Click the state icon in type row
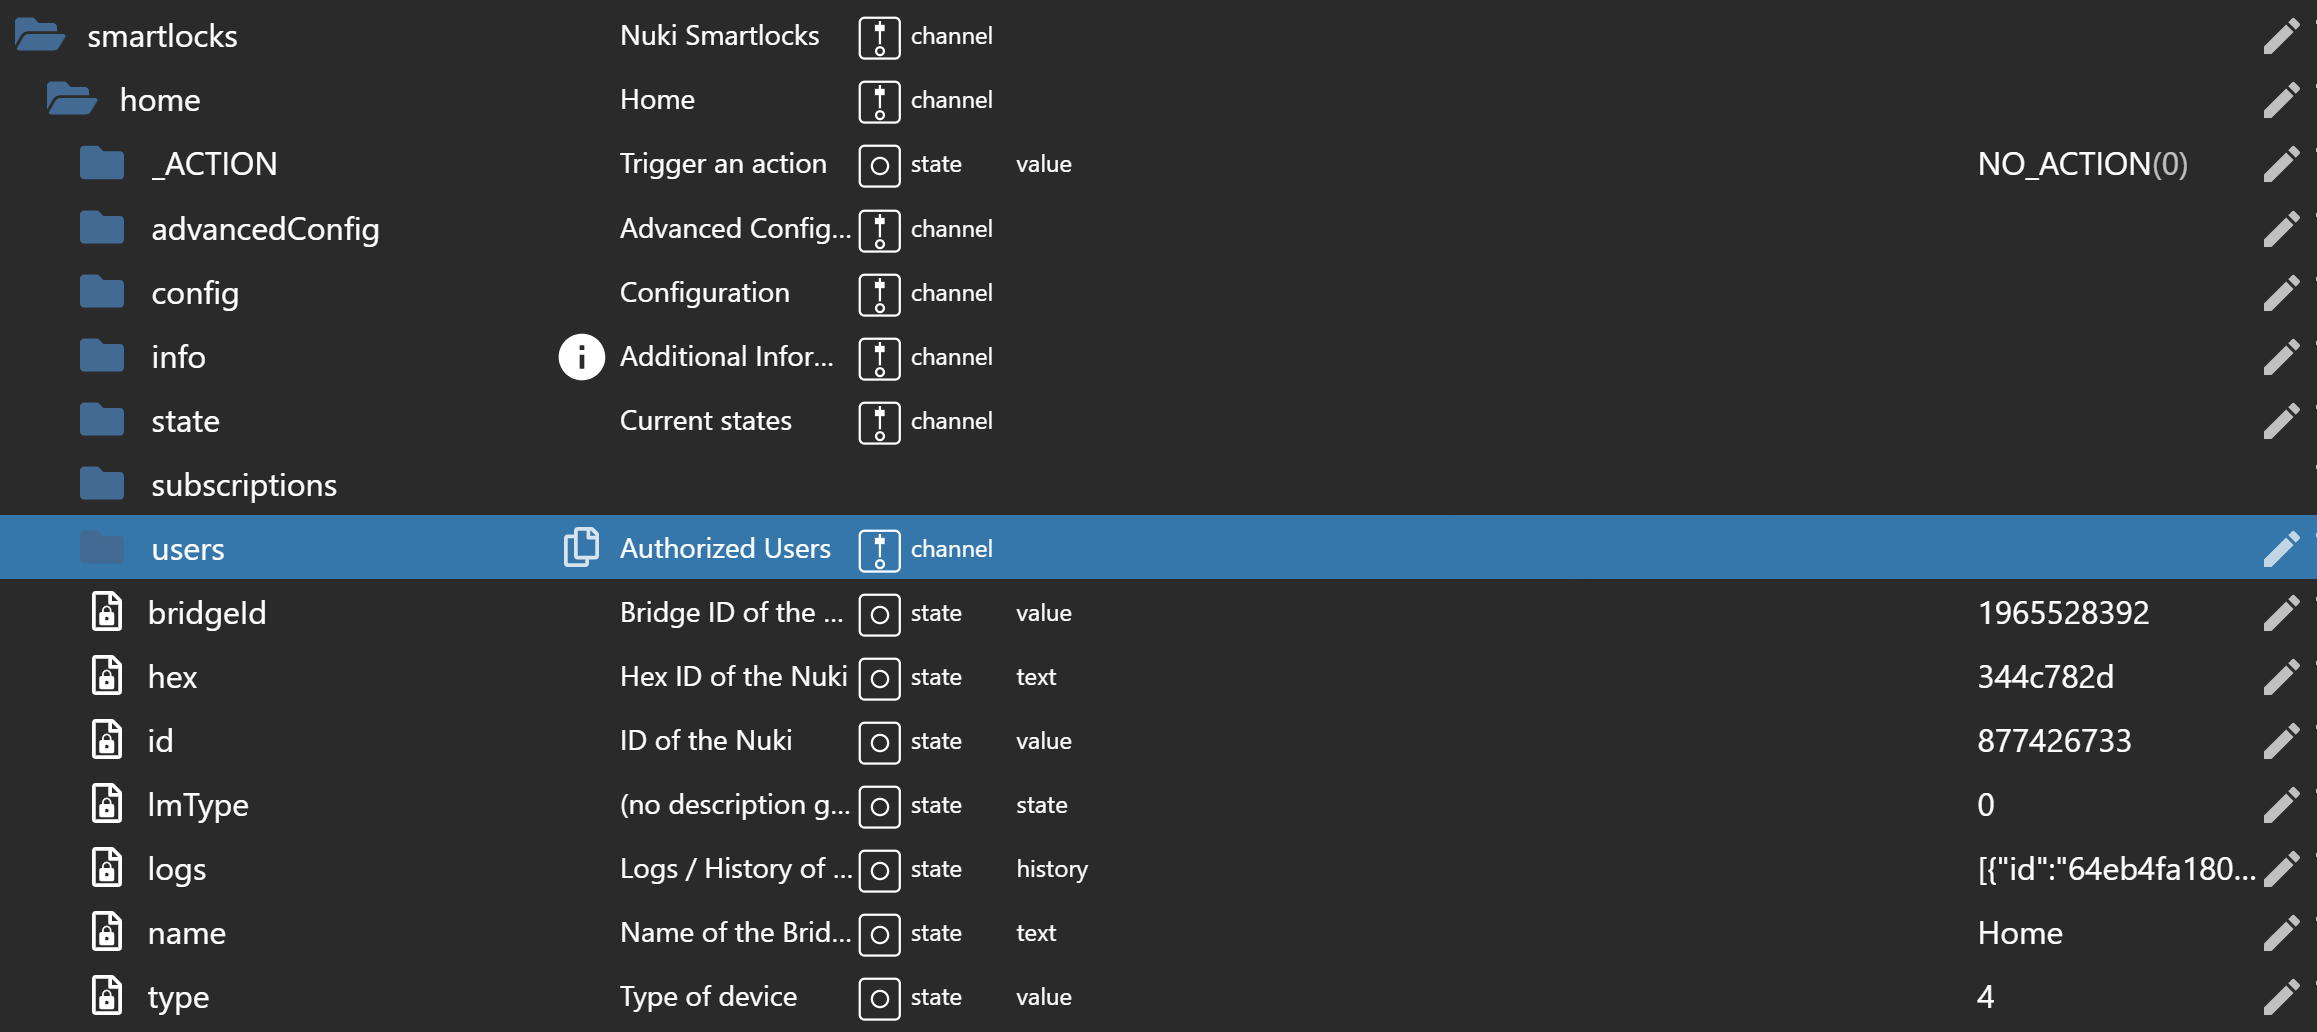Image resolution: width=2317 pixels, height=1032 pixels. 879,997
